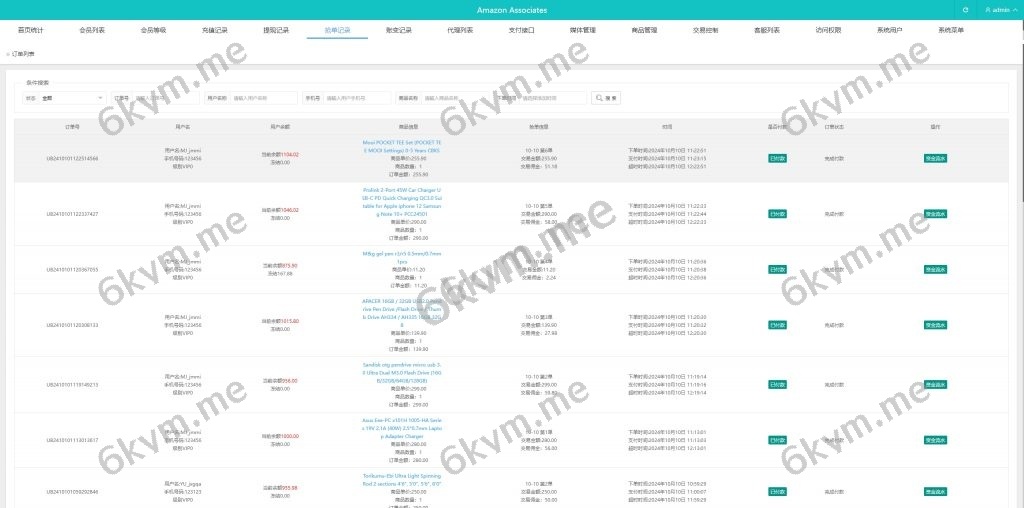Switch to the 首页统计 tab
Screen dimensions: 1024x508
(31, 31)
